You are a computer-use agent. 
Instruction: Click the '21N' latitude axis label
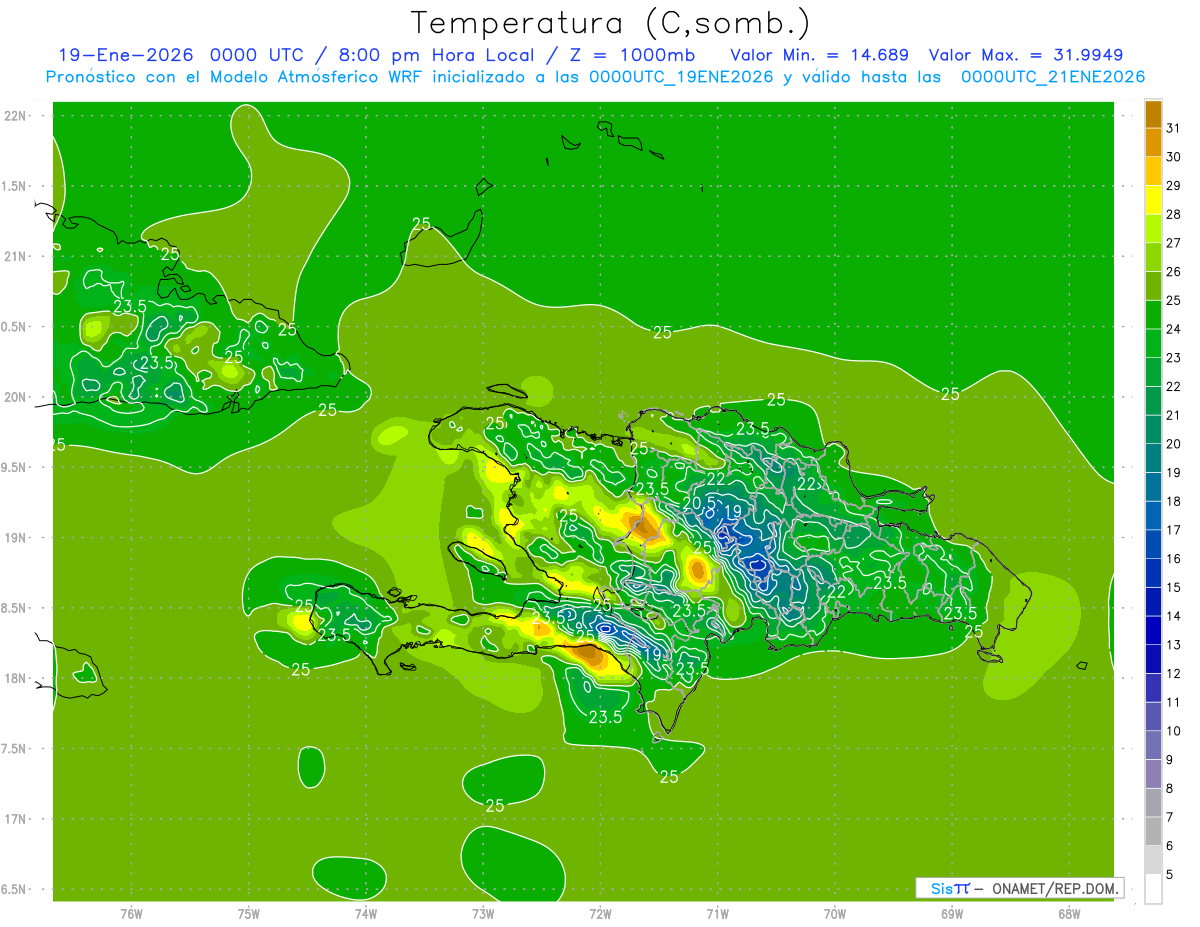16,257
